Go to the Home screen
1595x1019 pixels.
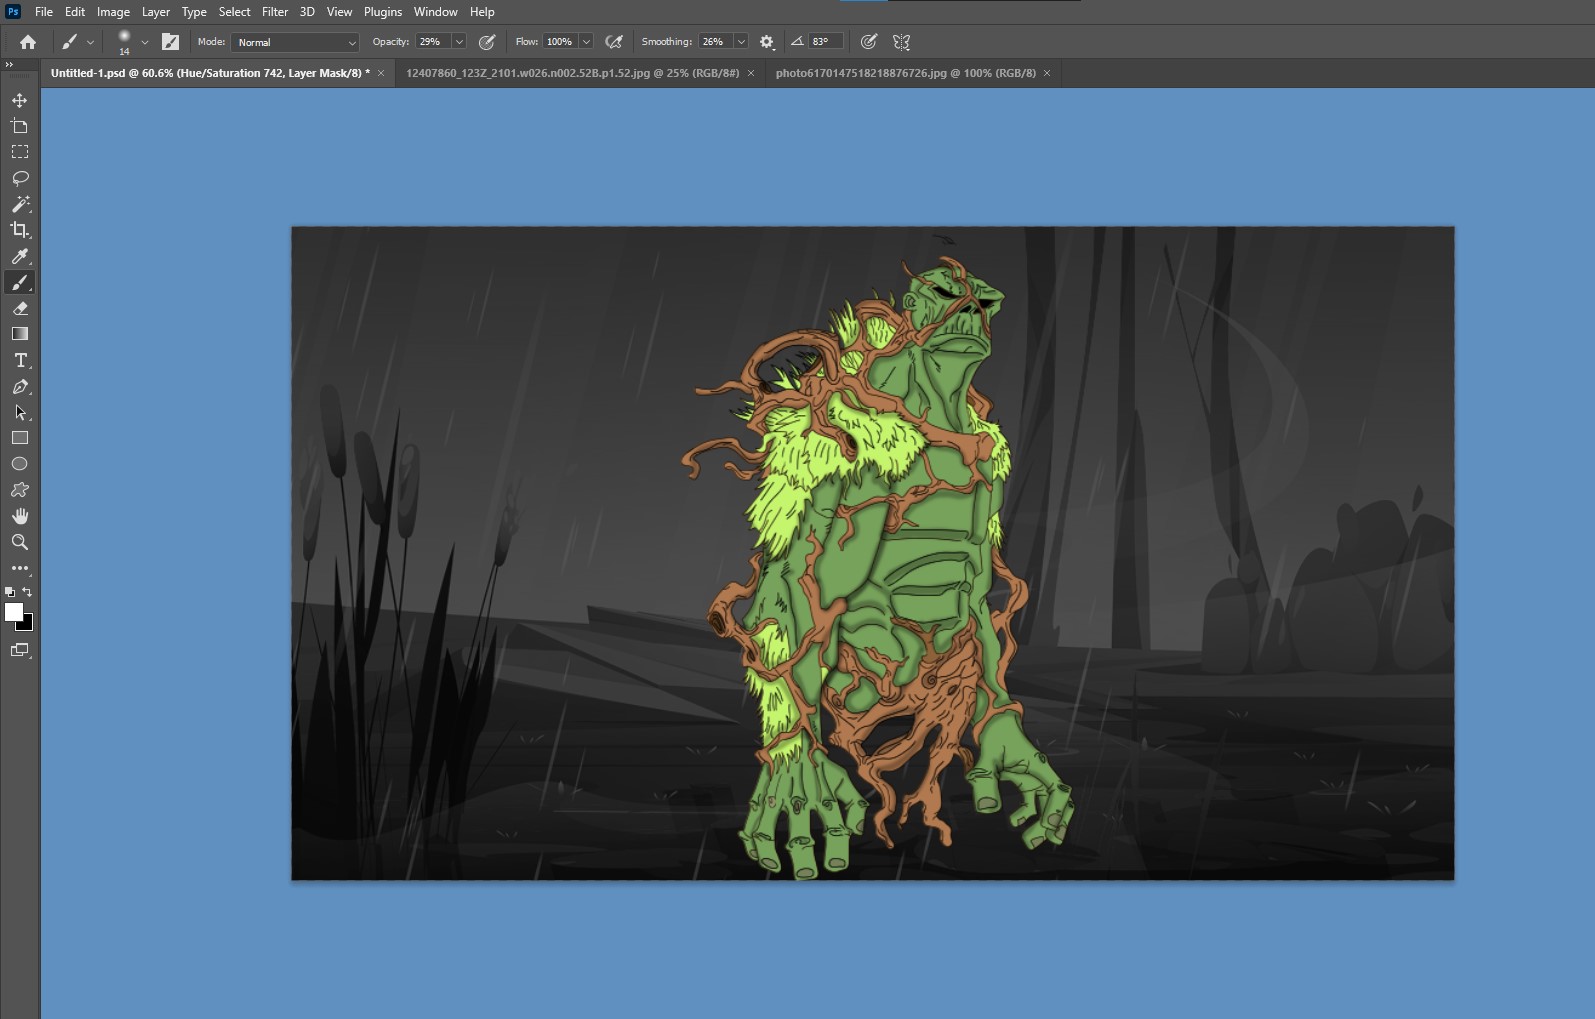[28, 42]
